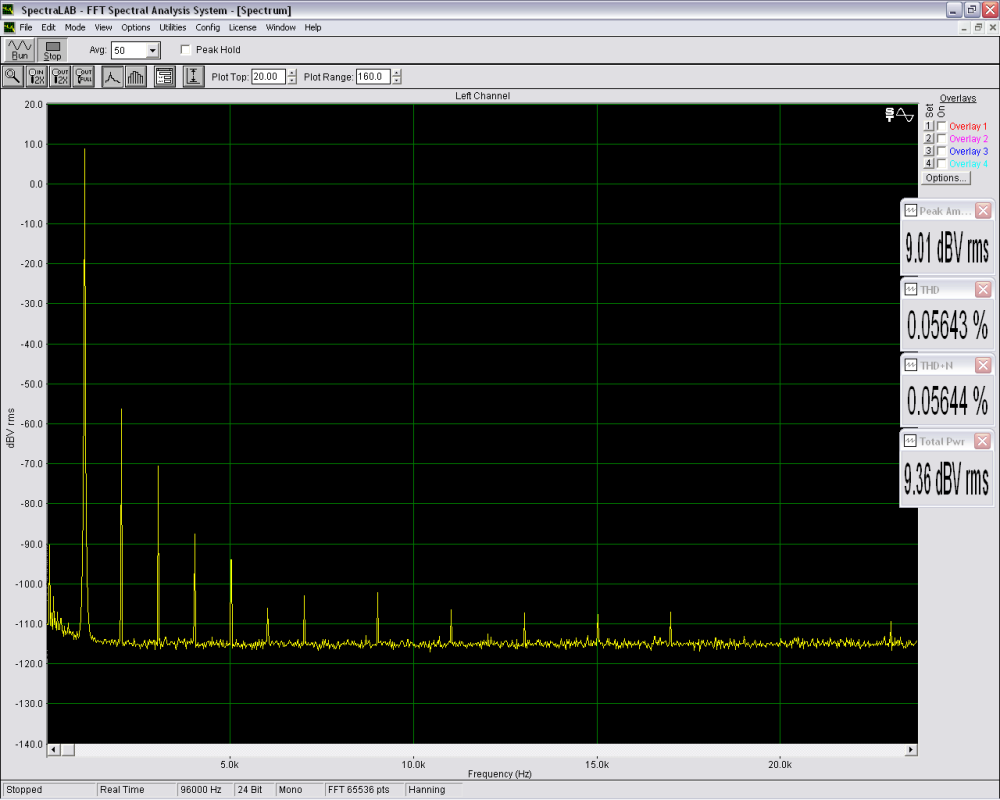Click the 0.05643 % THD value

point(947,325)
